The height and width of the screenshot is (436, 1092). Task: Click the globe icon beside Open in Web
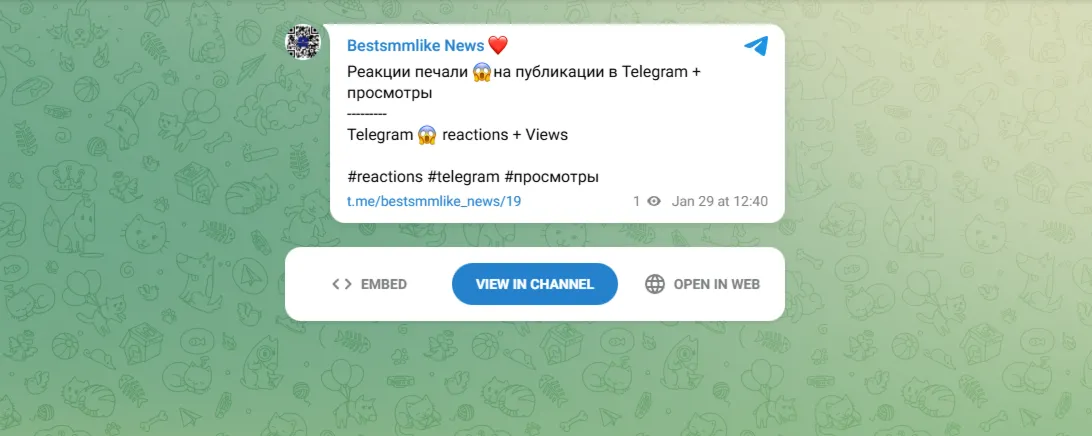[655, 284]
